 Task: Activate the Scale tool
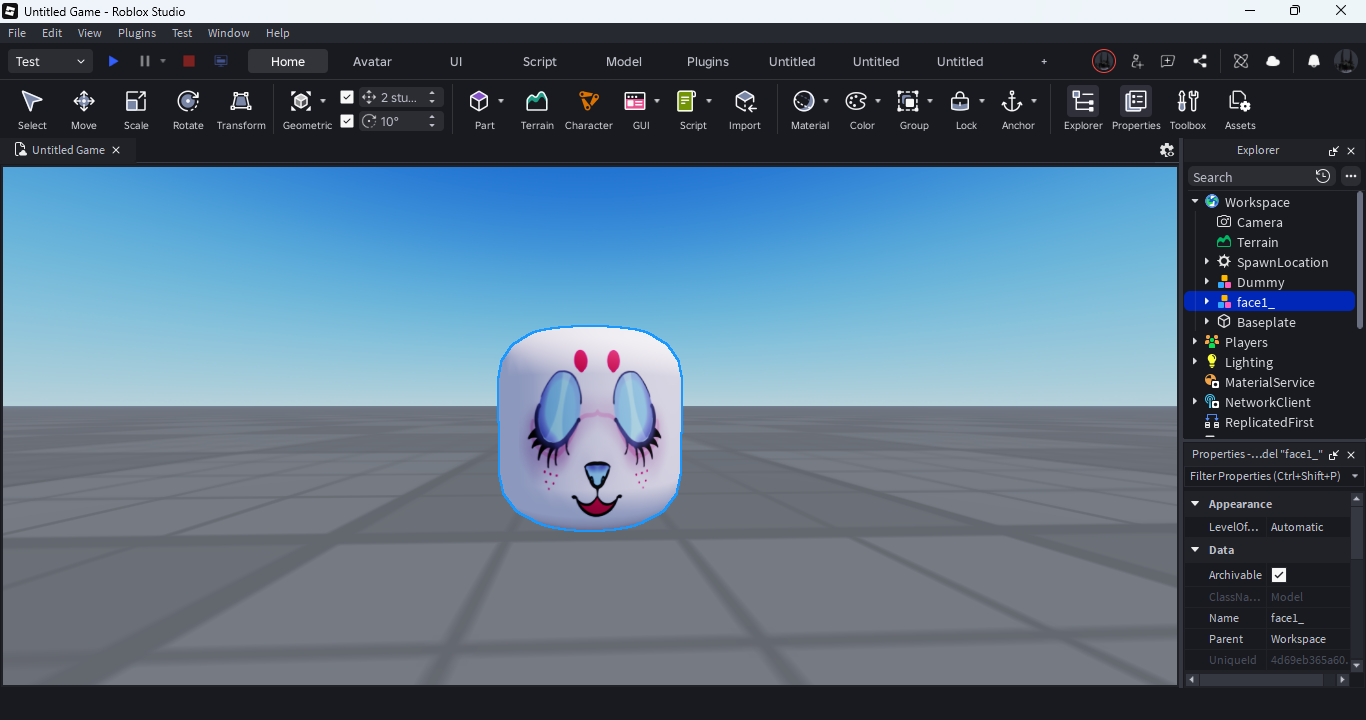(136, 110)
